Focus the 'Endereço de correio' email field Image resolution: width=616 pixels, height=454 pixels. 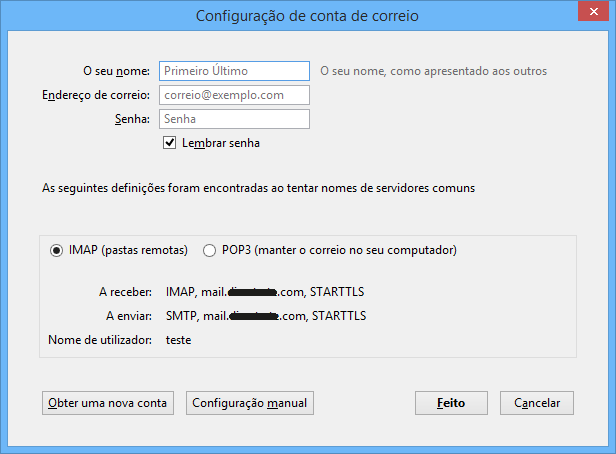233,95
